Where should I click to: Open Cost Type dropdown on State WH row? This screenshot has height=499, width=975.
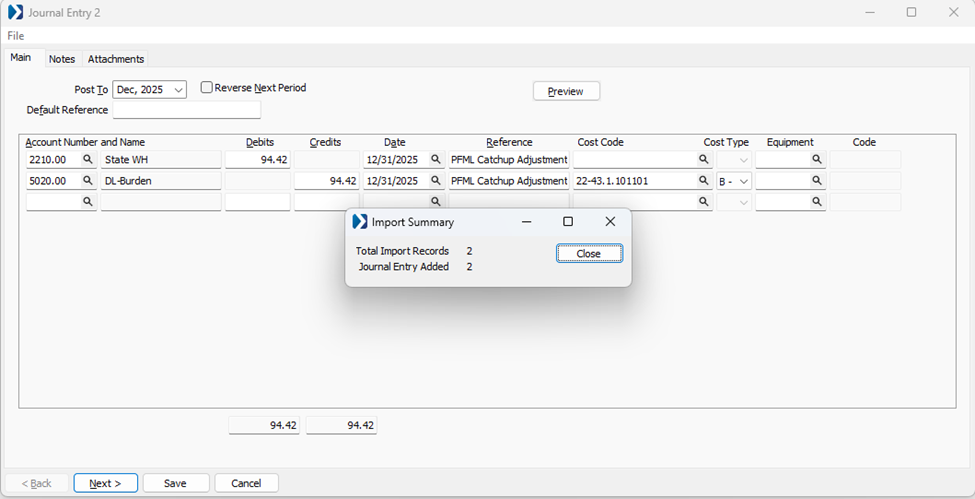tap(743, 160)
